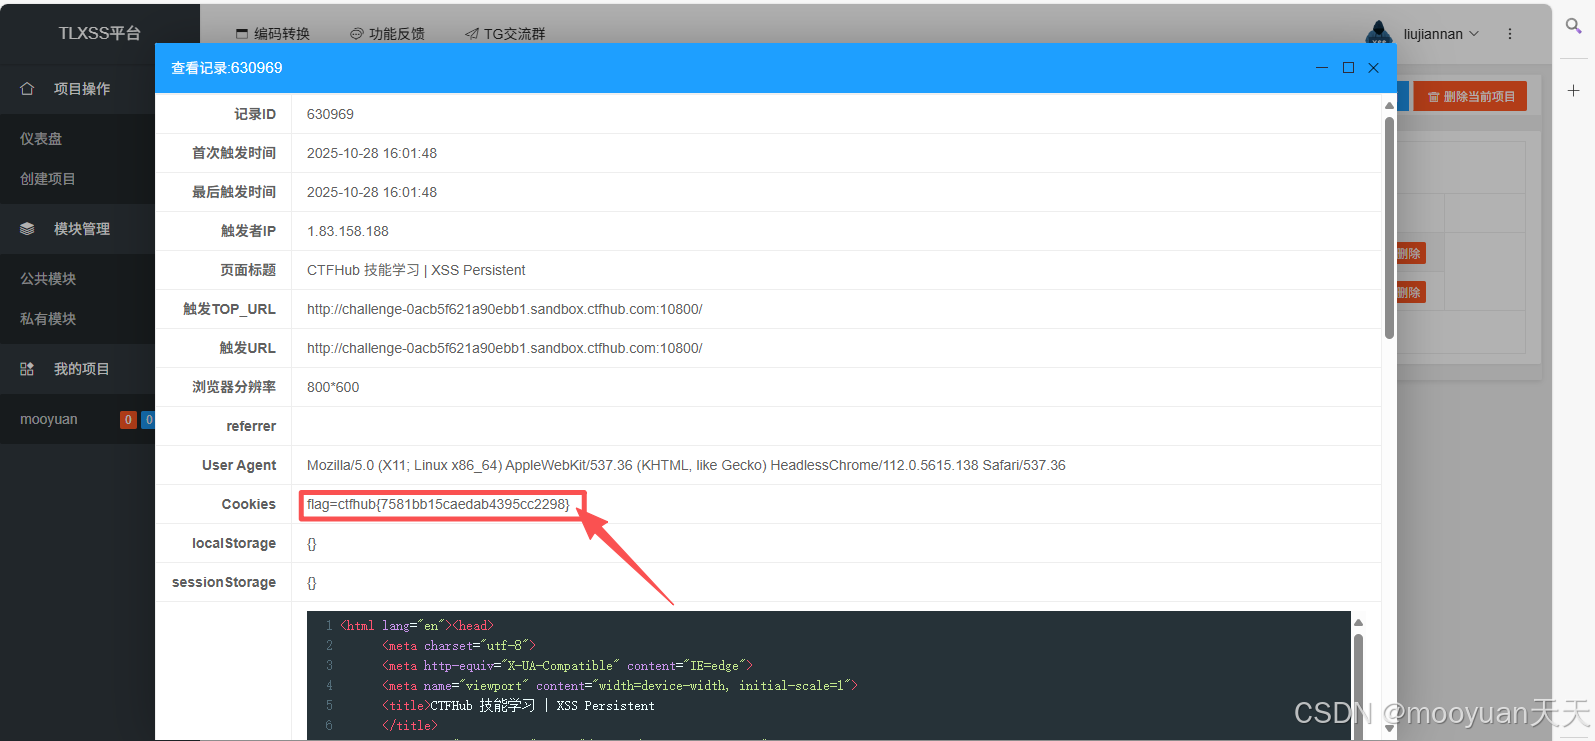Click the lower orange 删除 button behind dialog
The height and width of the screenshot is (741, 1595).
click(1410, 293)
